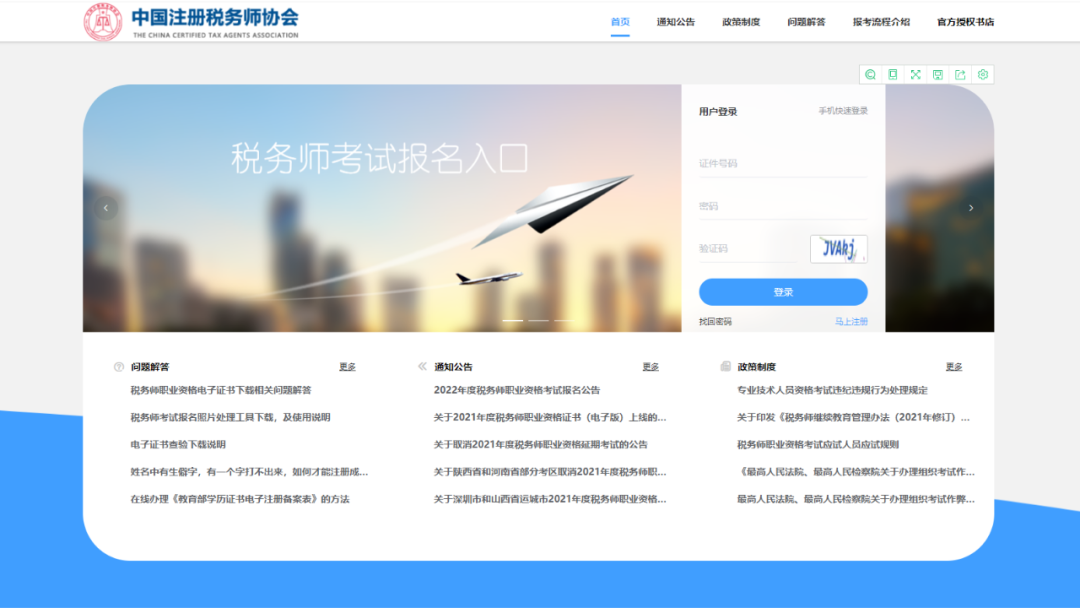The width and height of the screenshot is (1080, 608).
Task: Click 税务师考试报名入口 banner title
Action: coord(380,158)
